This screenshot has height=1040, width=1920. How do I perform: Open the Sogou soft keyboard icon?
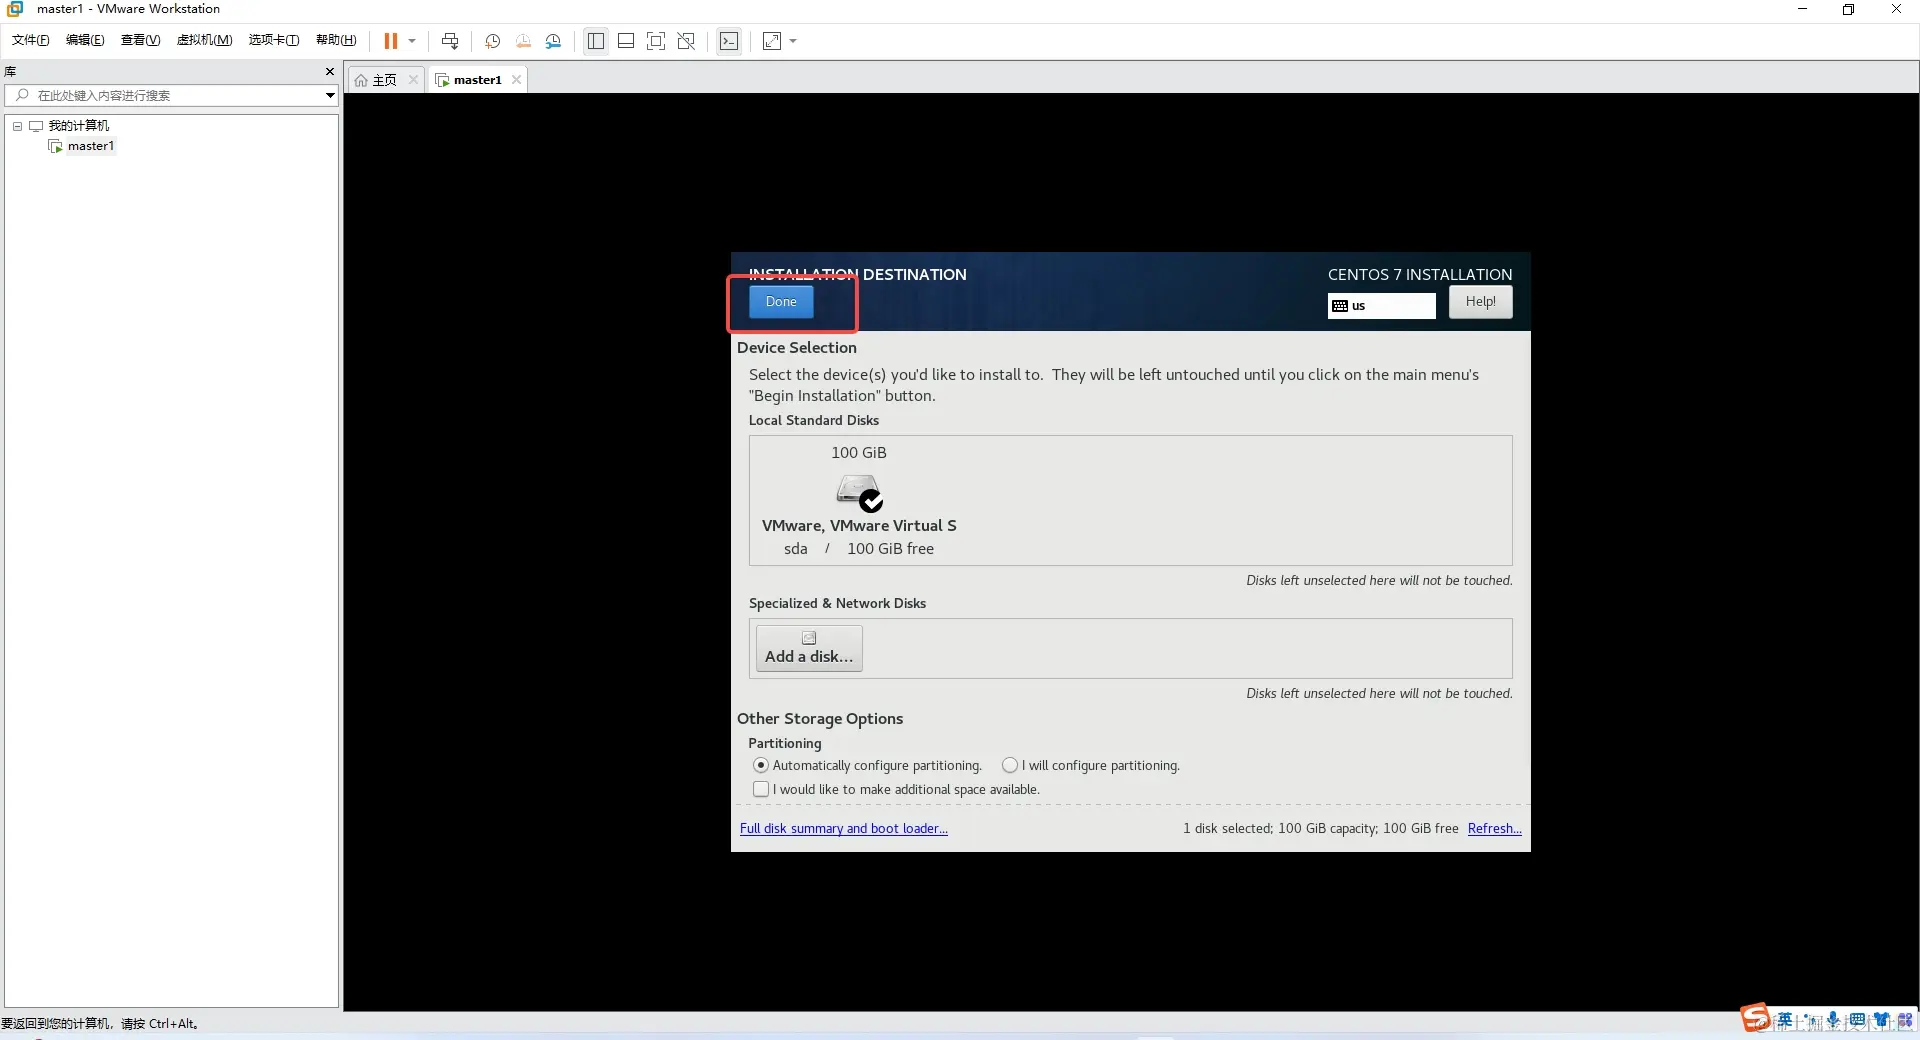coord(1857,1020)
